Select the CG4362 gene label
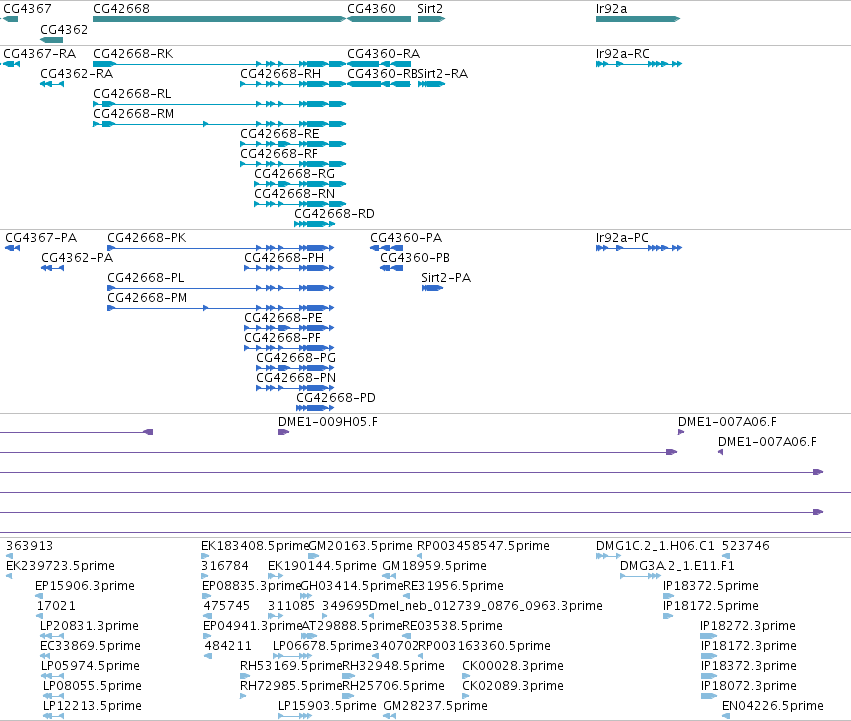Image resolution: width=851 pixels, height=721 pixels. pos(64,29)
